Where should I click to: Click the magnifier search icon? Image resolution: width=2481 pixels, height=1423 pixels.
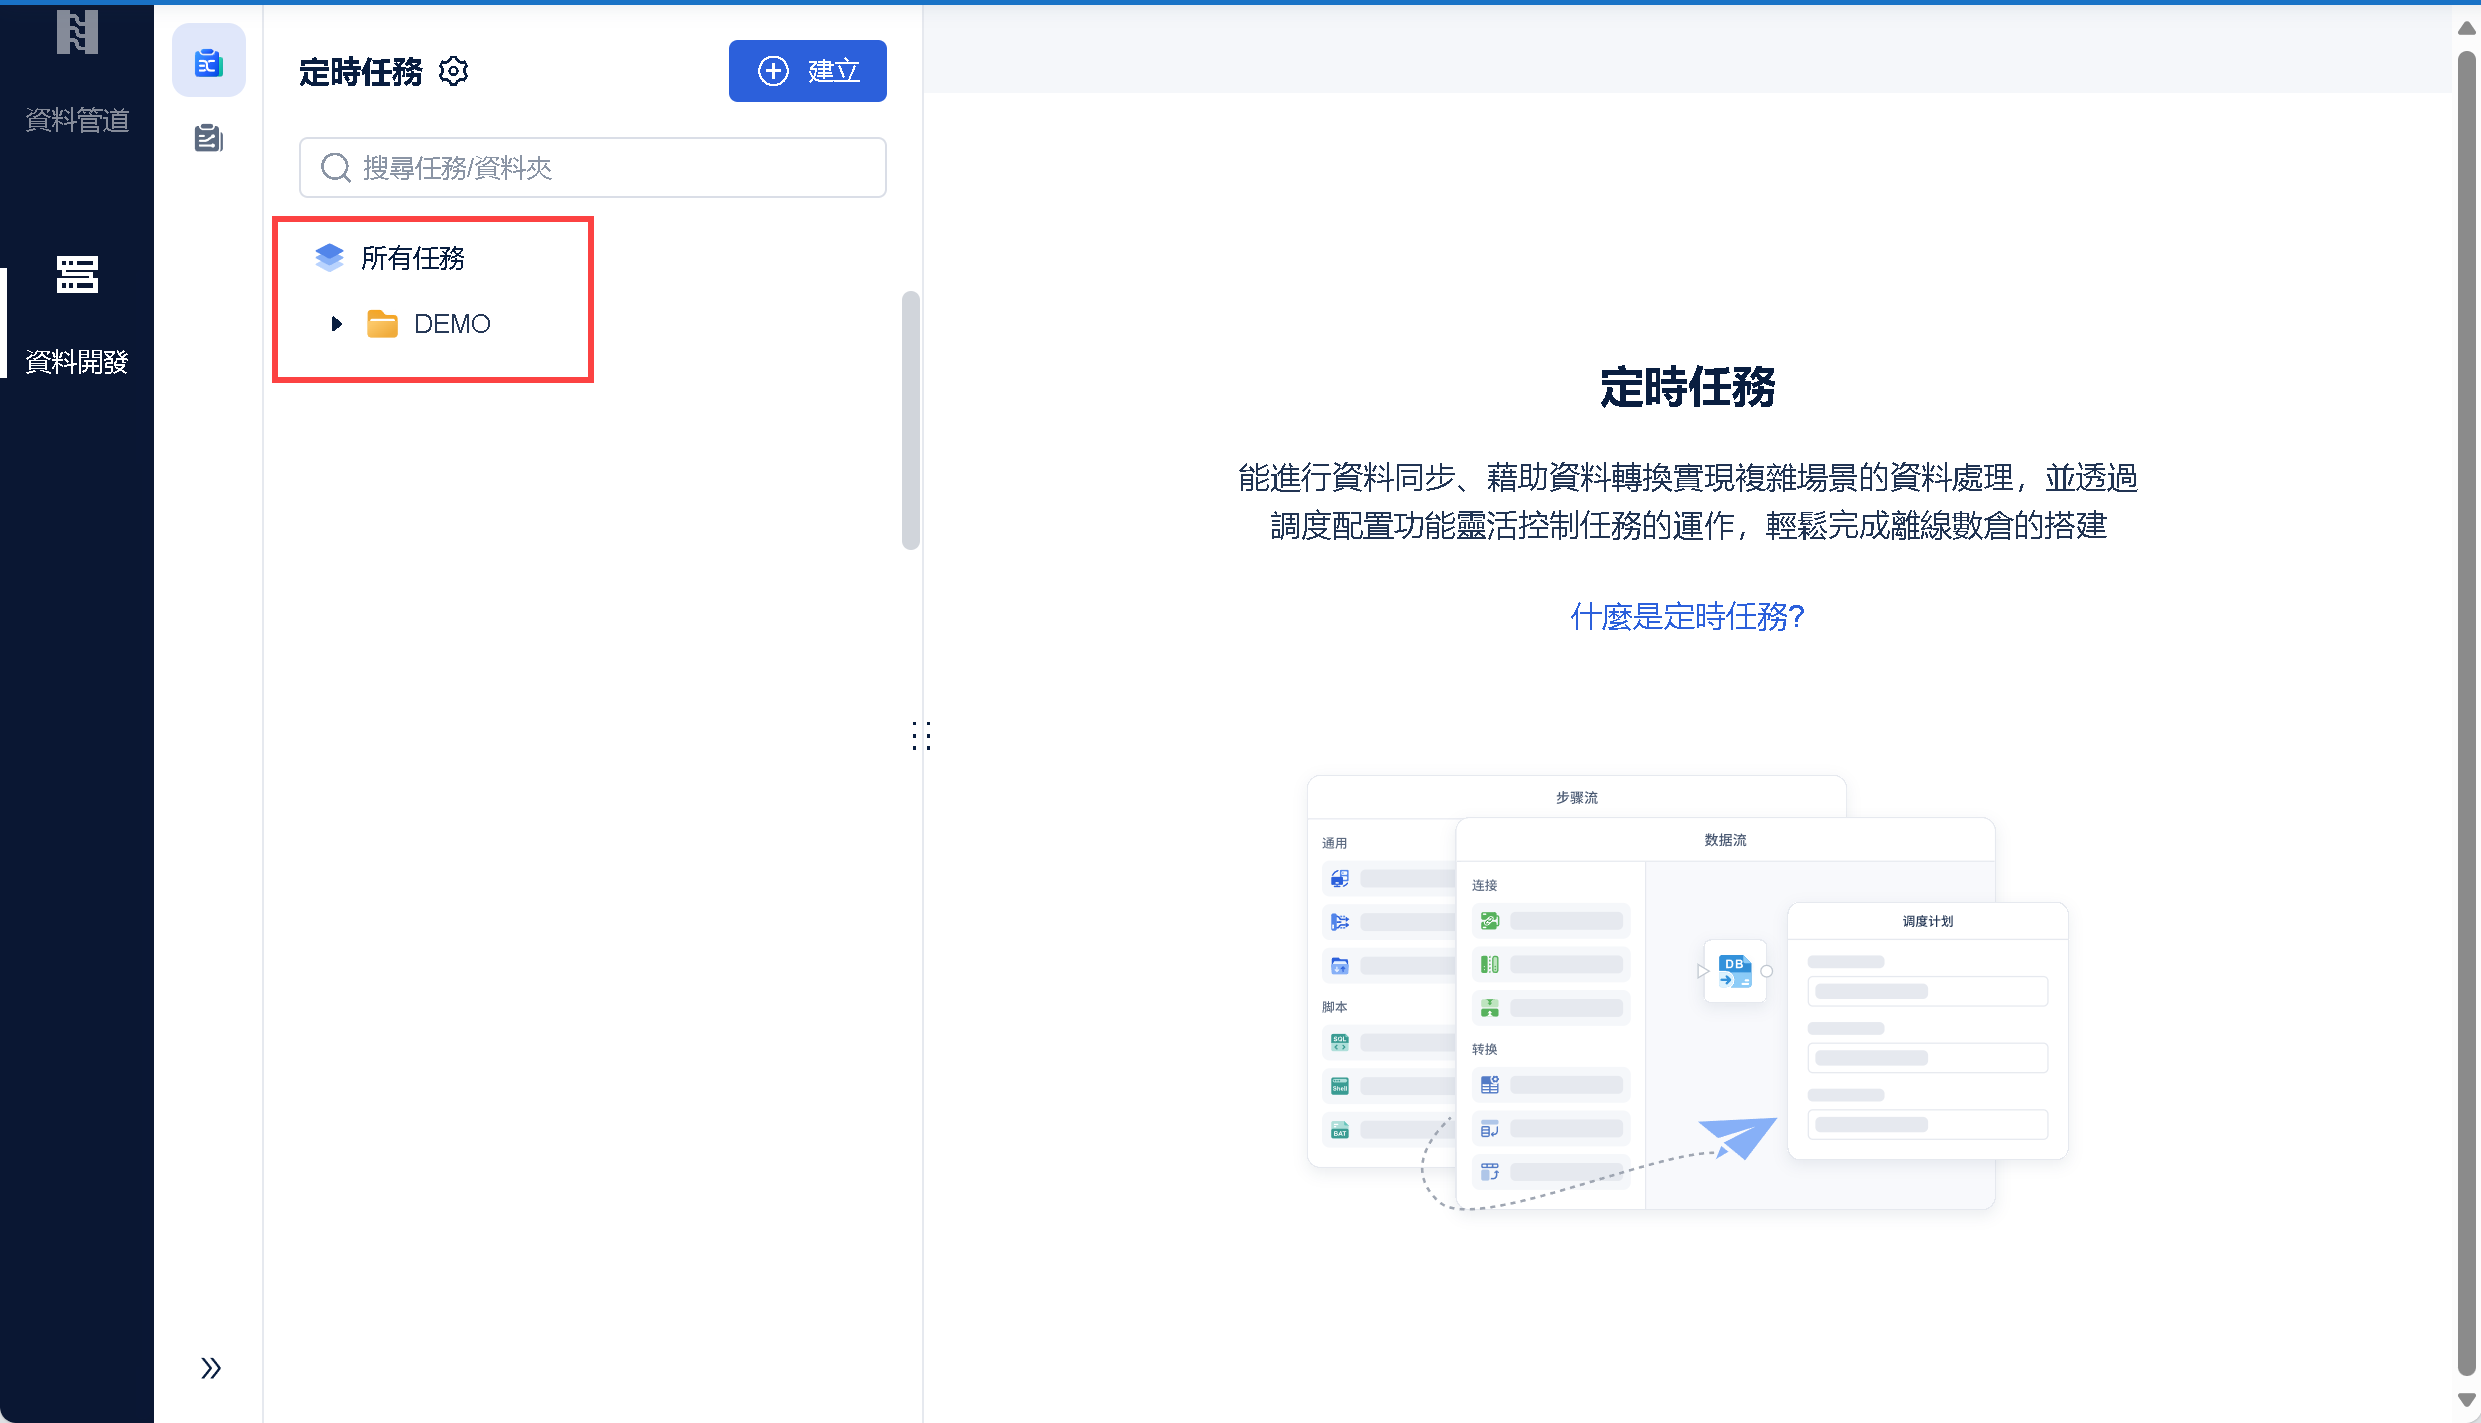pyautogui.click(x=335, y=168)
